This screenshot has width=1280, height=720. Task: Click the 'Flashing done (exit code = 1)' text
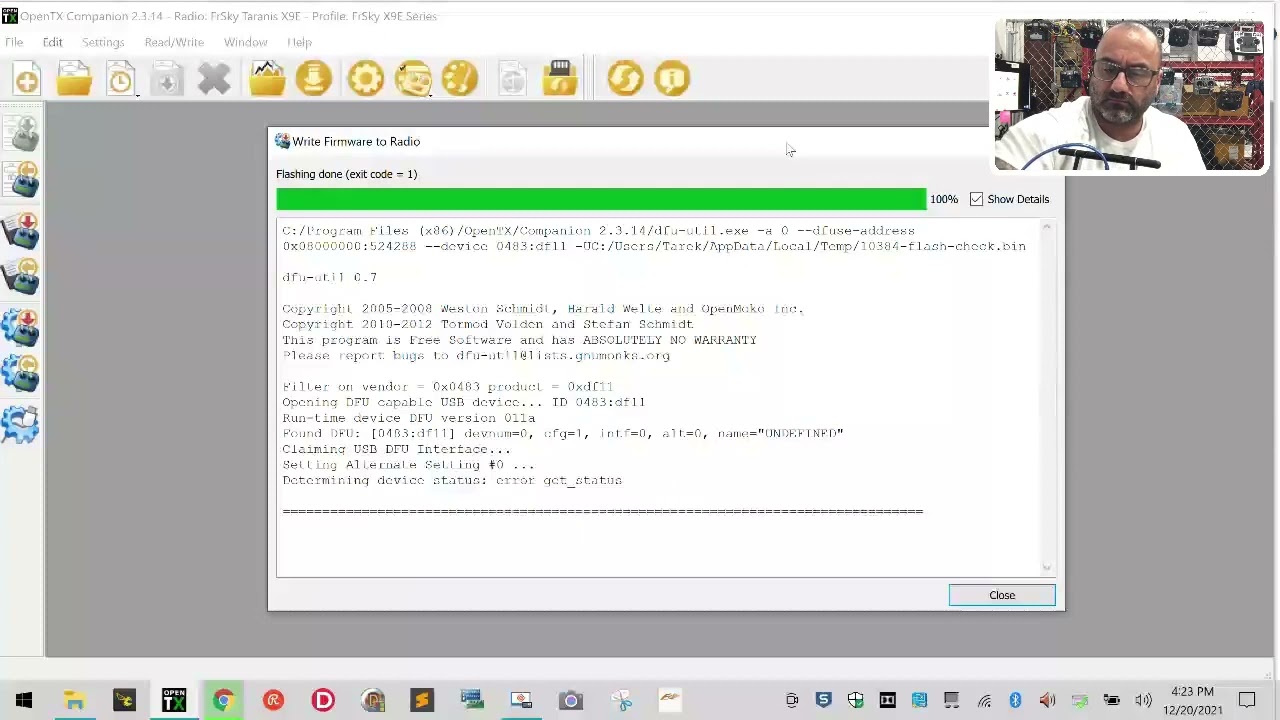click(346, 174)
